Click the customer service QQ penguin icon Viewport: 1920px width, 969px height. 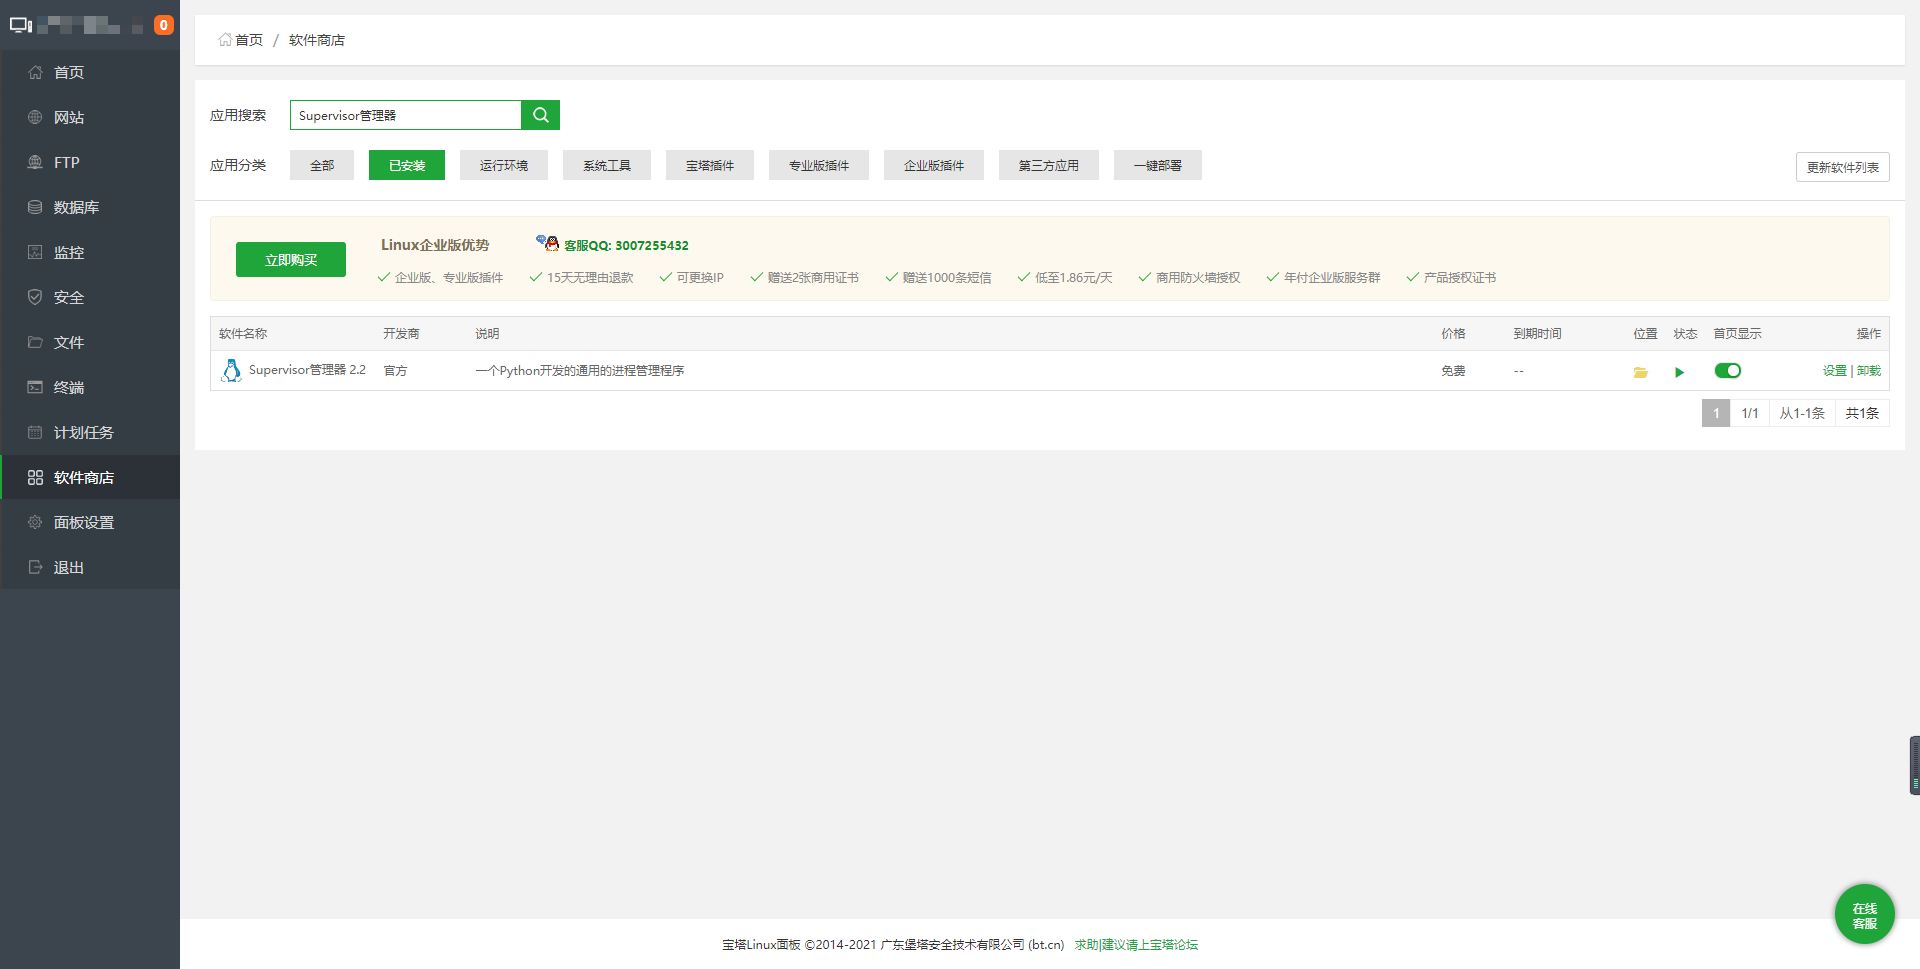[x=547, y=242]
